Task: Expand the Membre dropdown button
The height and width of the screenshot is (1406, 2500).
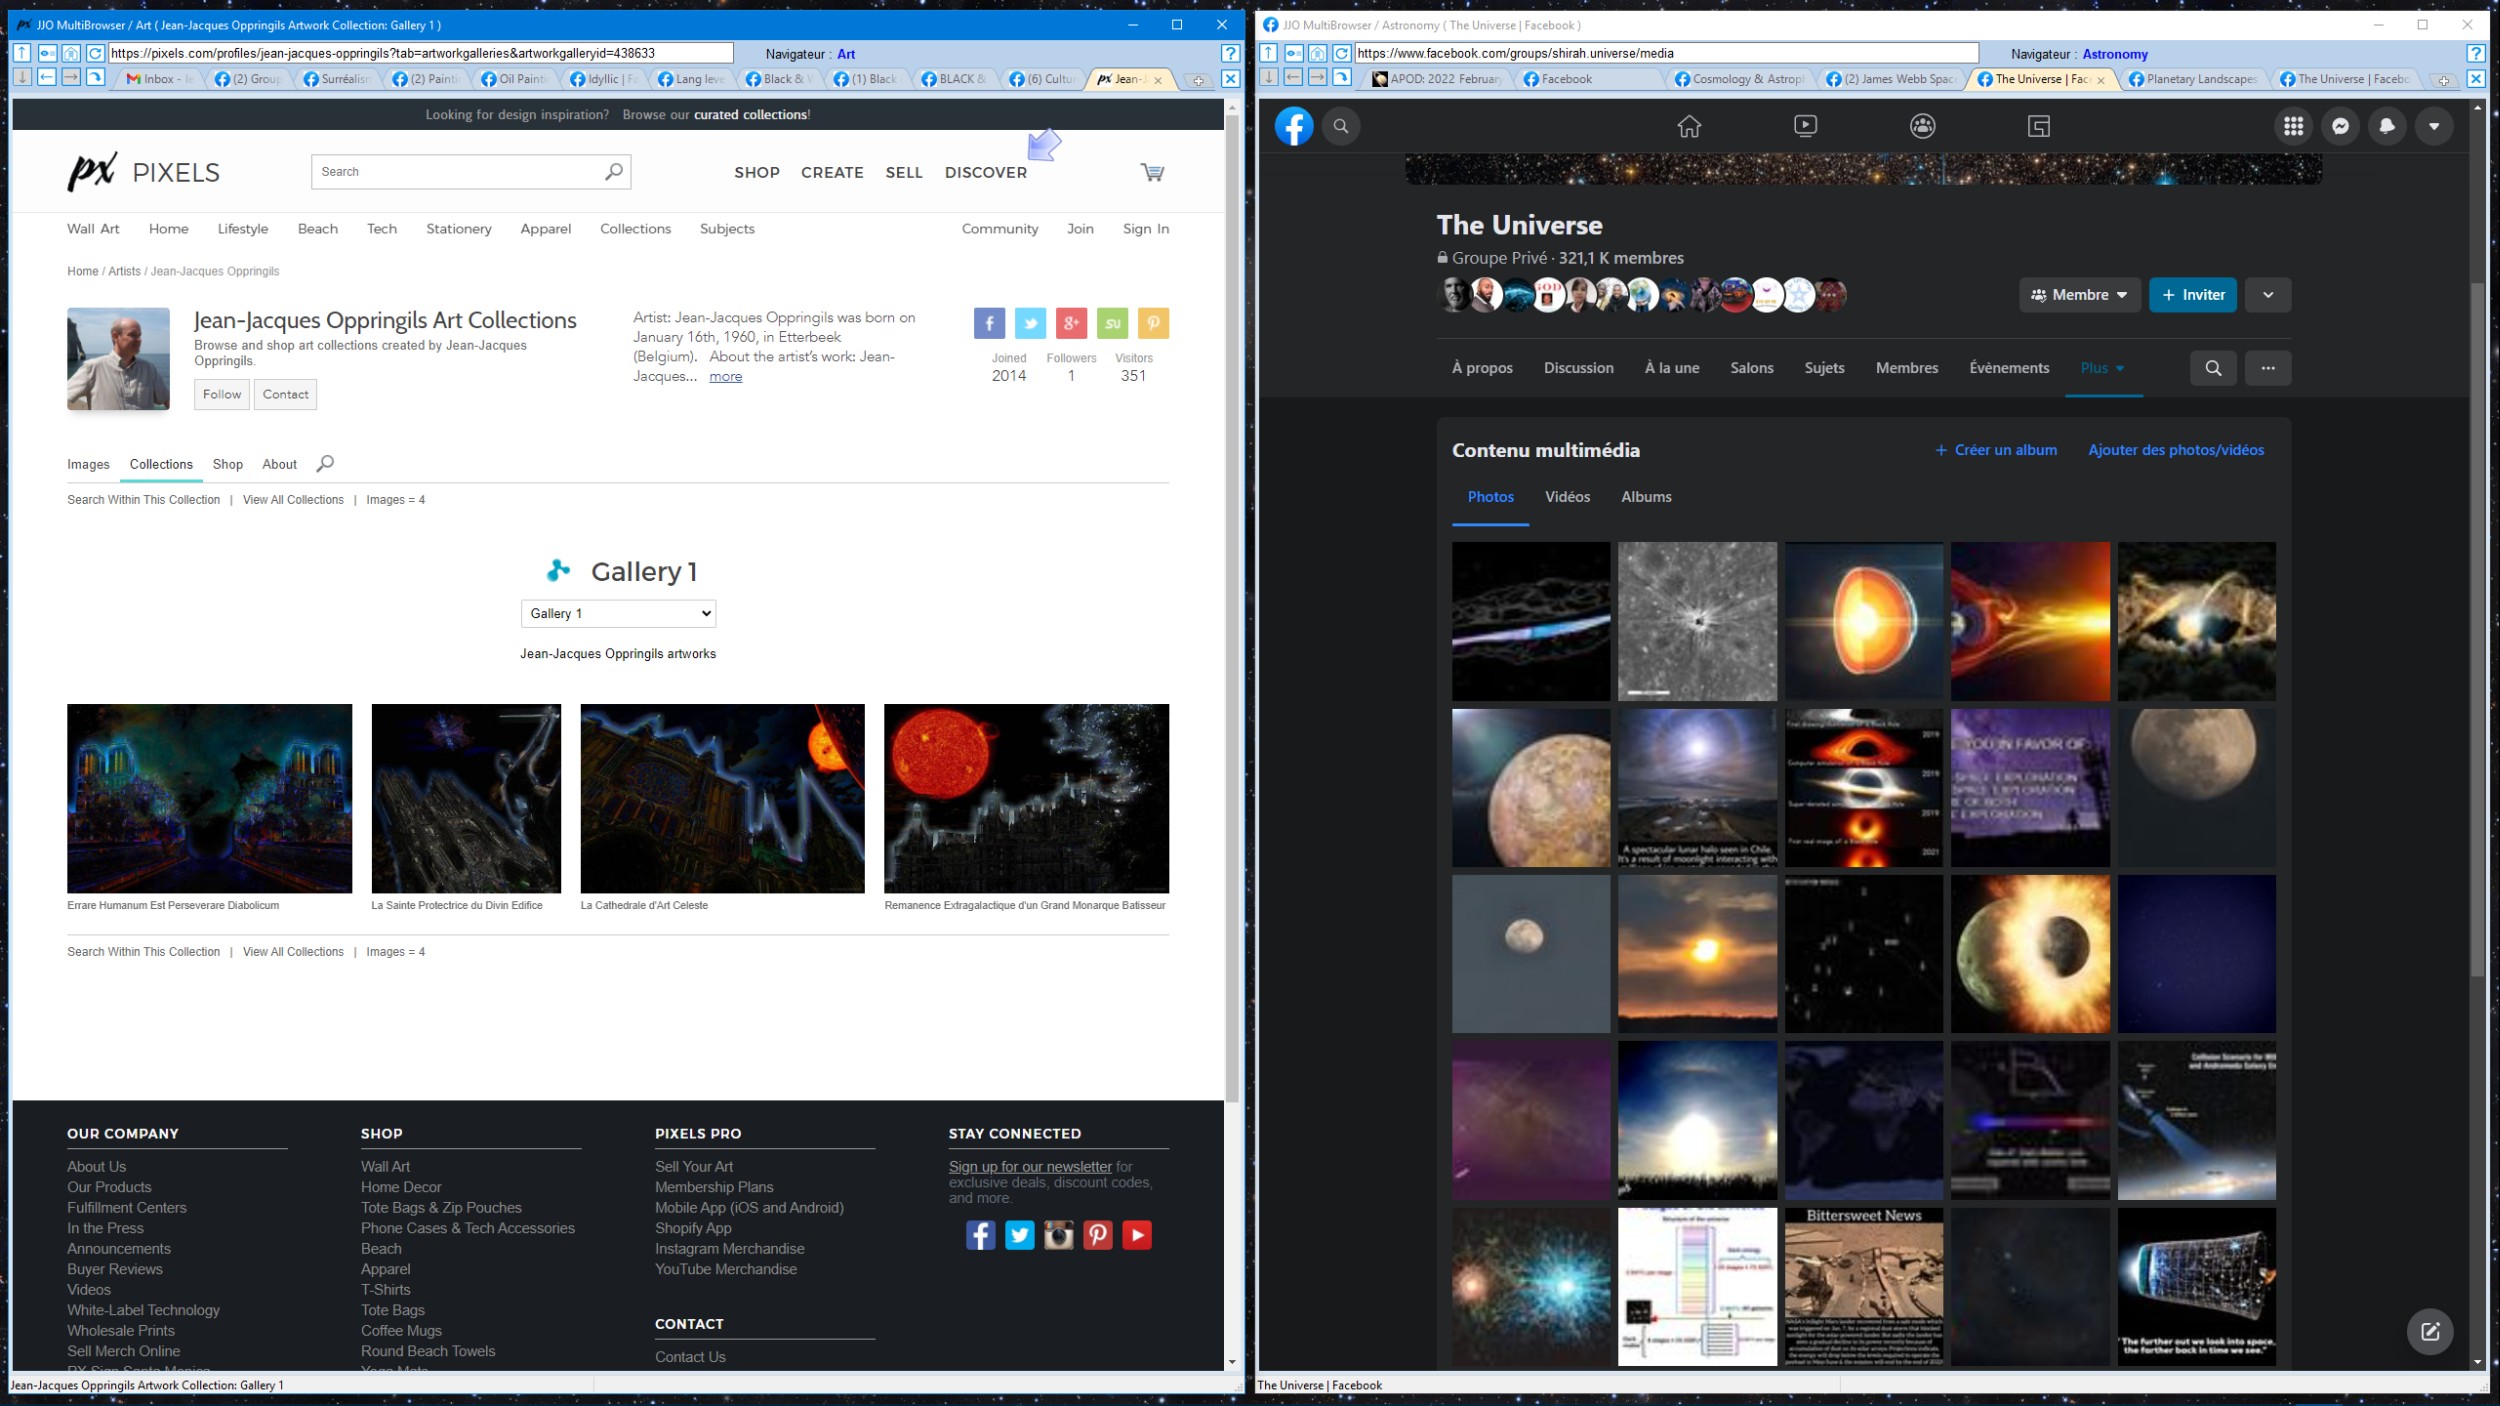Action: click(2079, 295)
